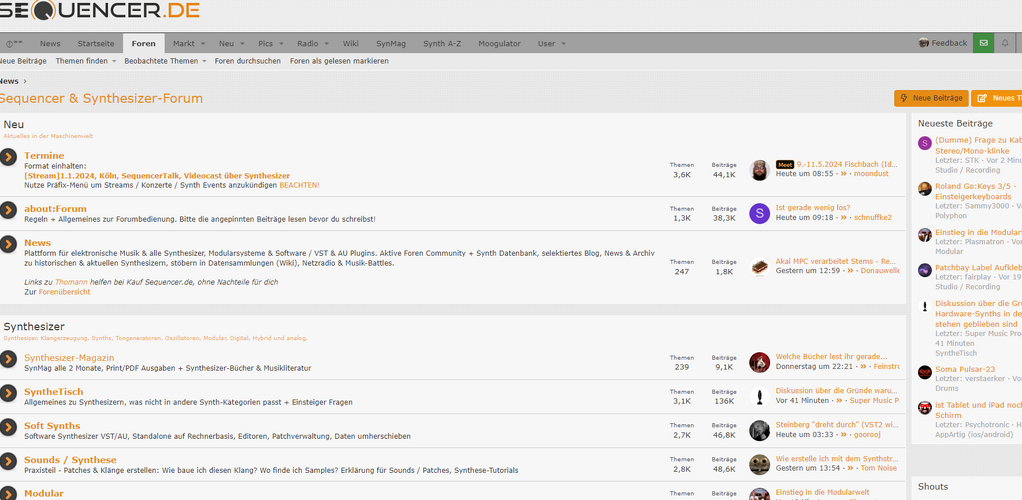
Task: Open schnuffke2's purple S avatar
Action: coord(759,213)
